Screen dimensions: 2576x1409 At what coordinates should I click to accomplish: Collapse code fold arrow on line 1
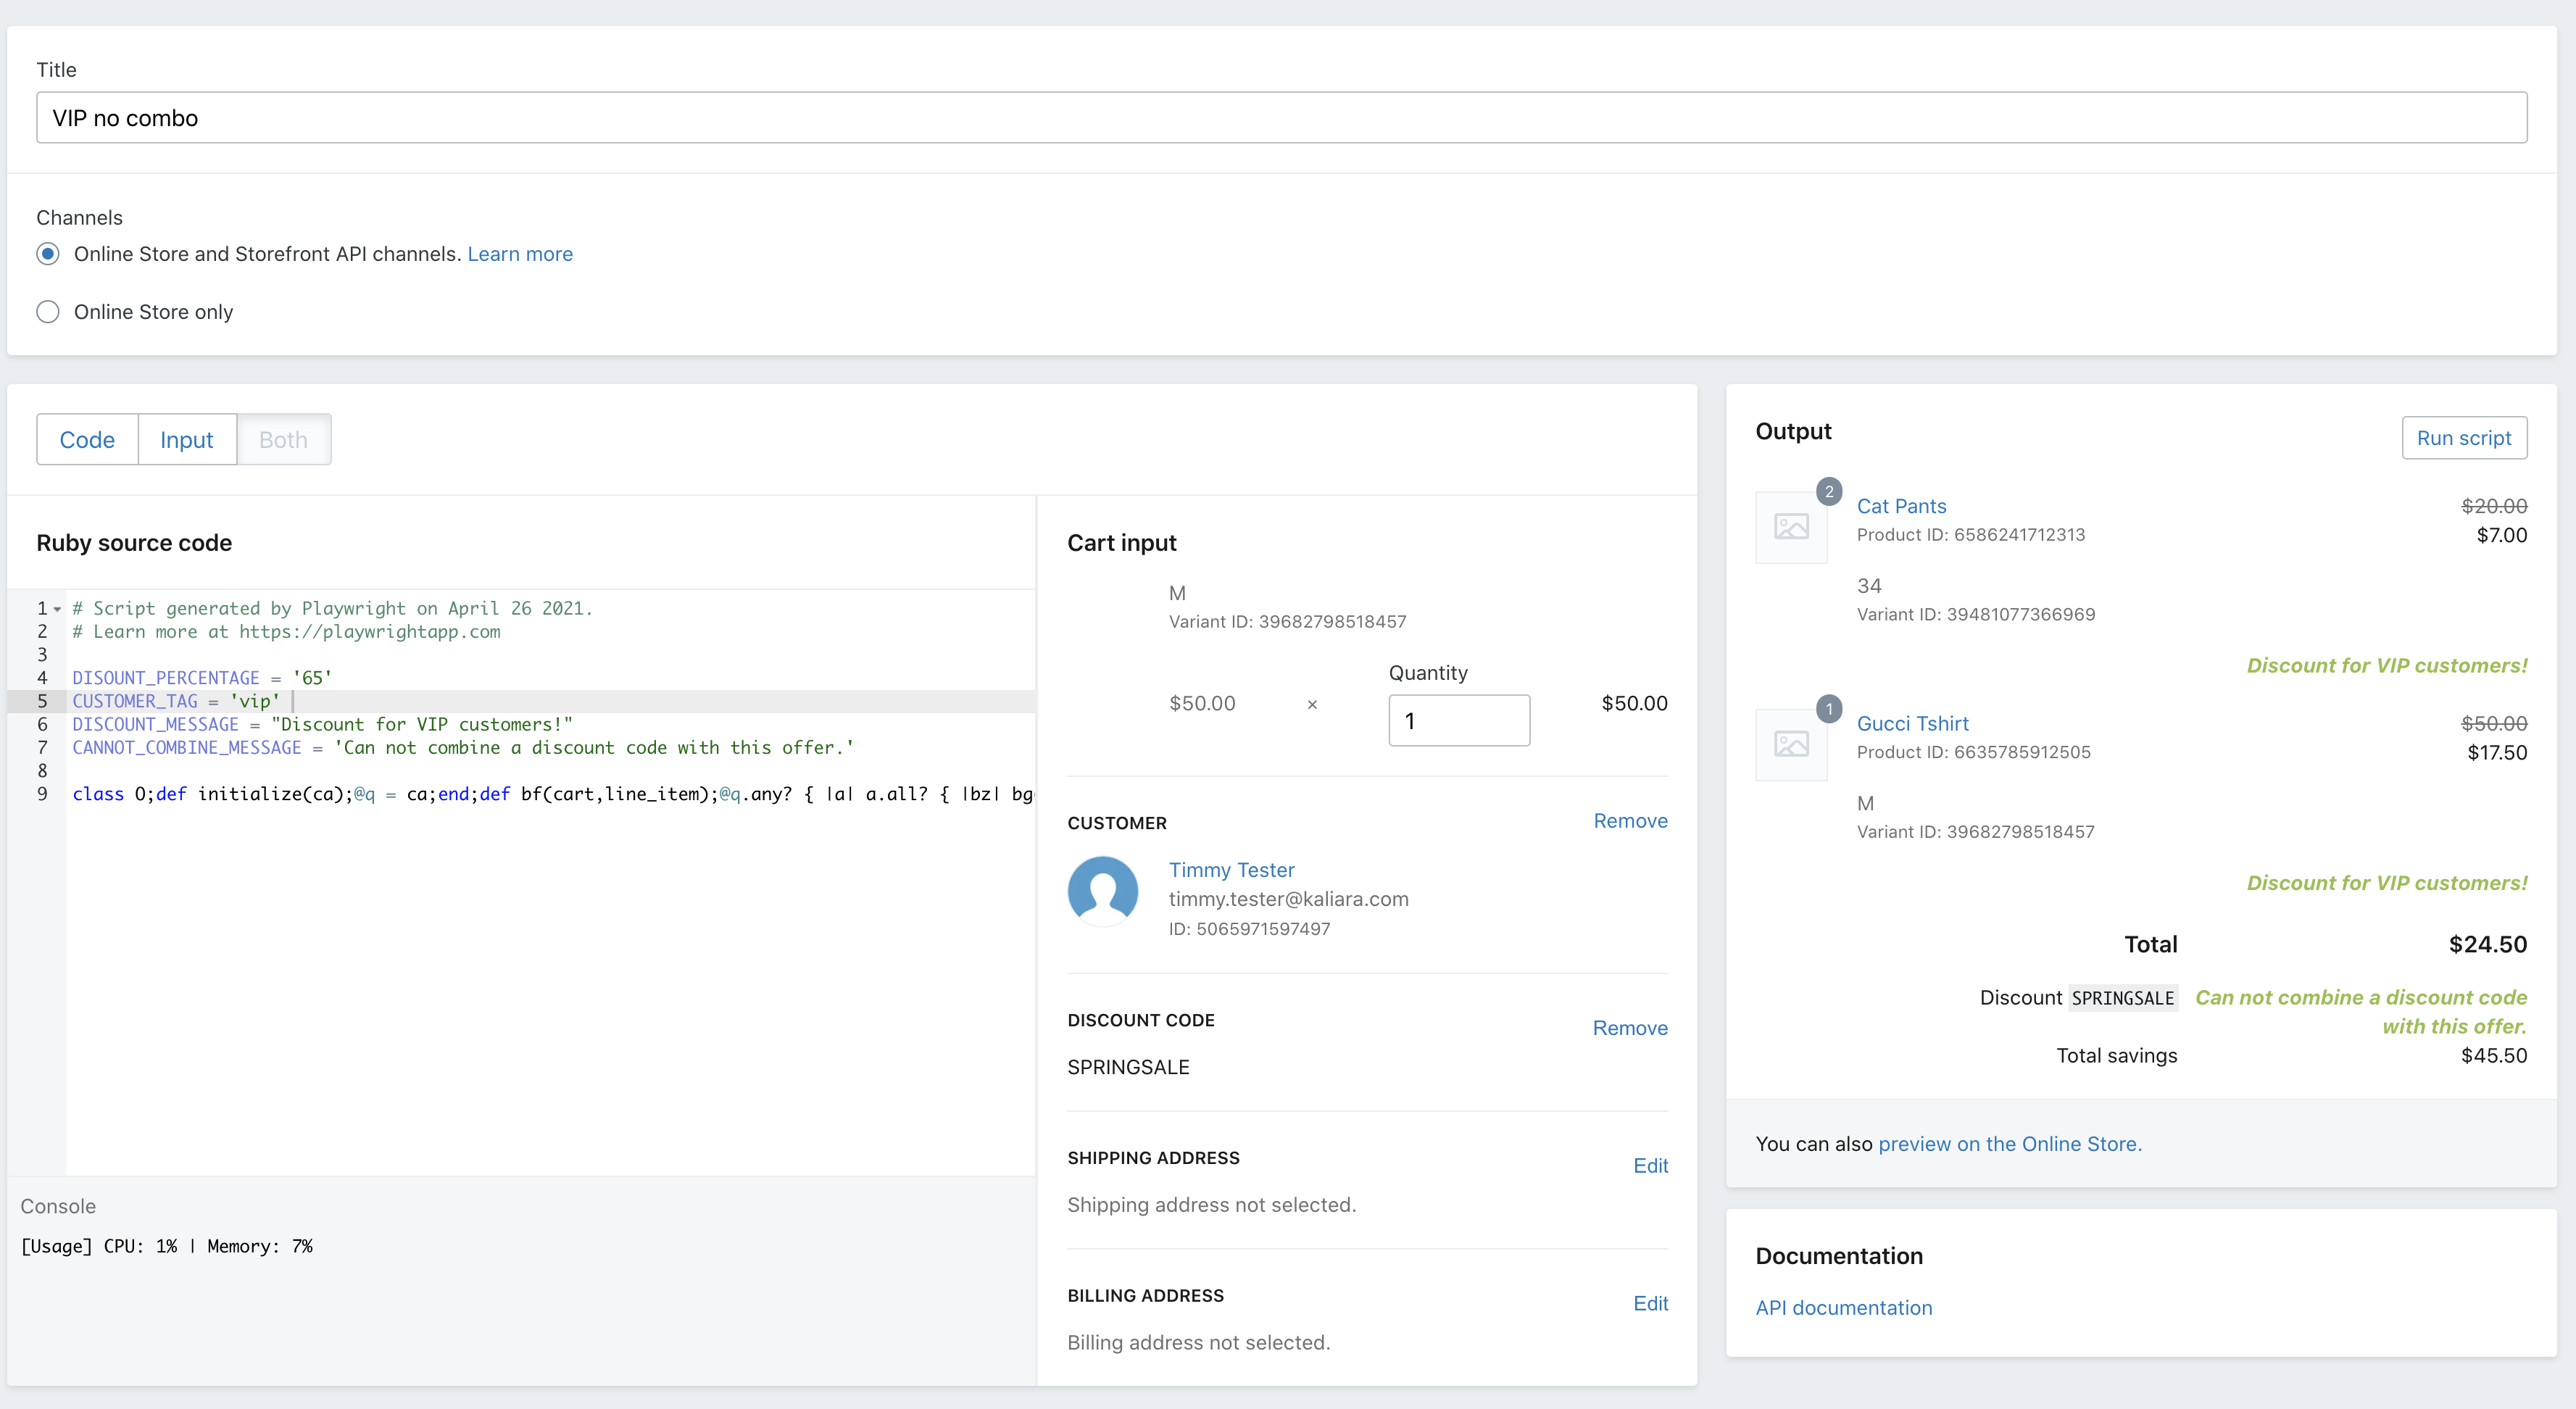[x=58, y=609]
